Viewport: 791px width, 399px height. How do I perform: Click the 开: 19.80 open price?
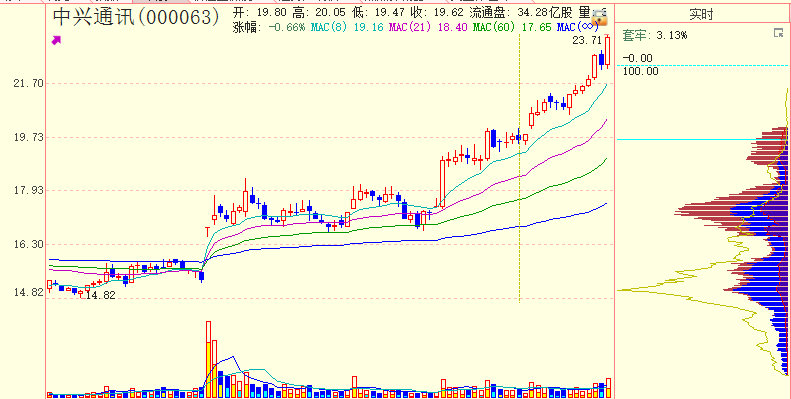tap(259, 12)
